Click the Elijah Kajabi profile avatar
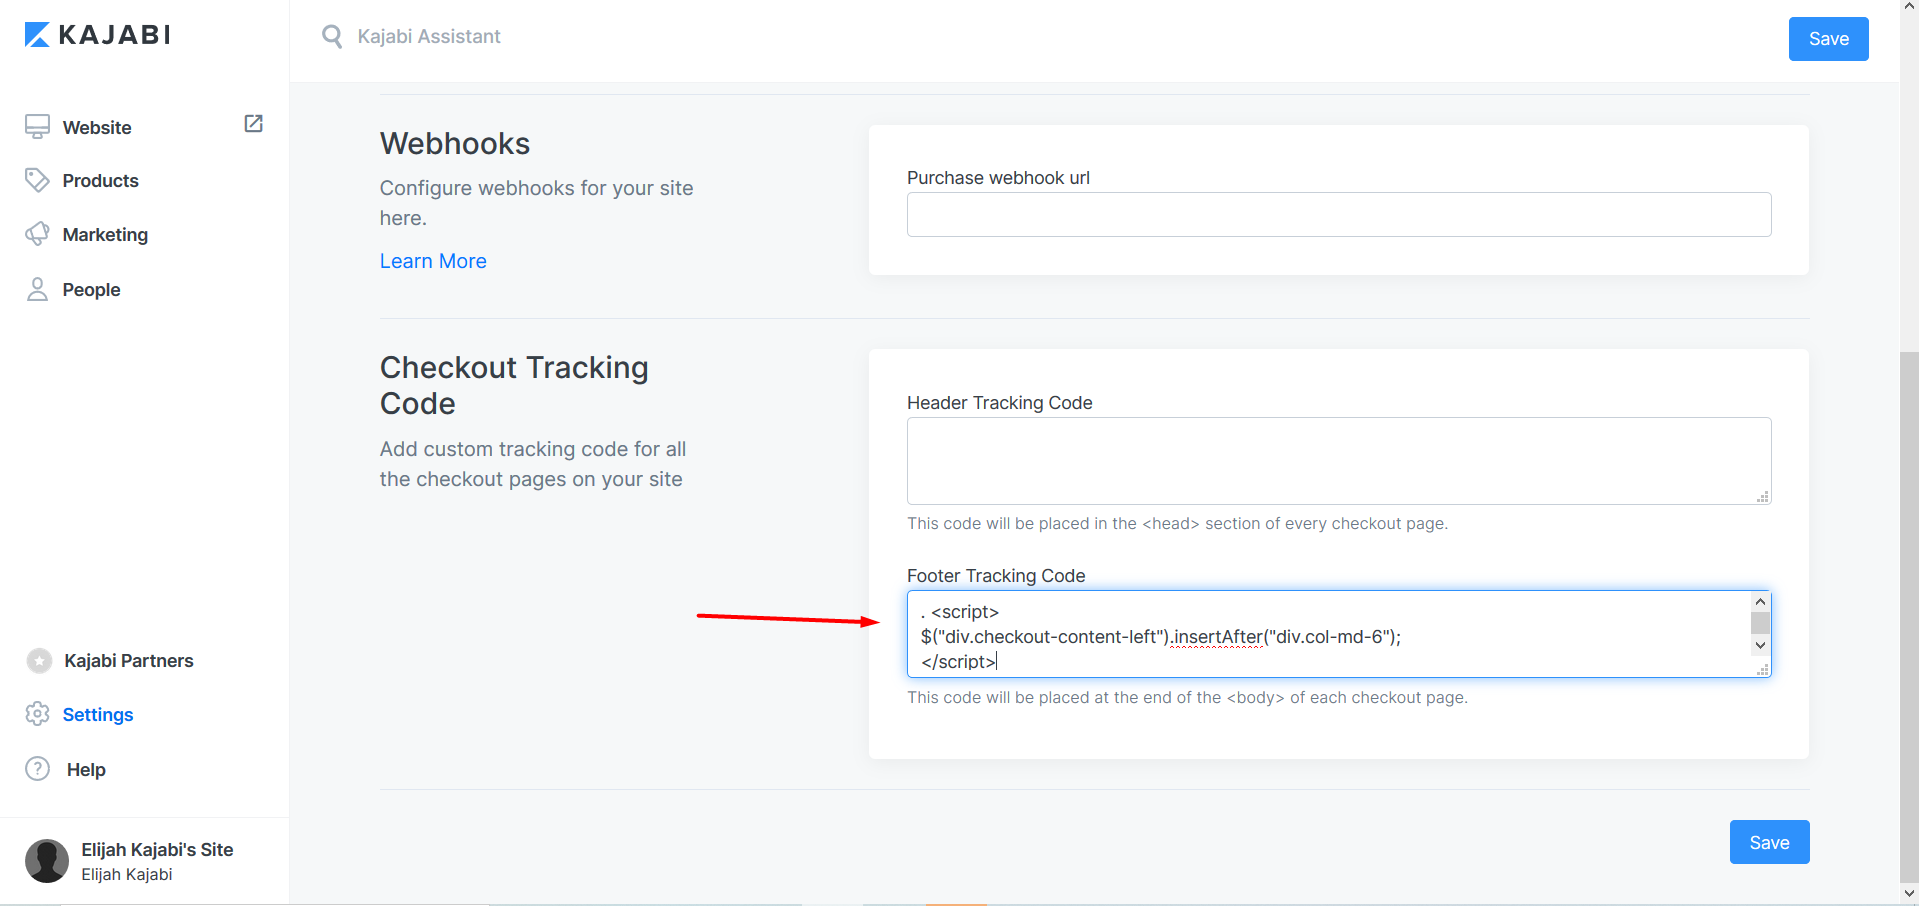1919x906 pixels. pyautogui.click(x=47, y=861)
